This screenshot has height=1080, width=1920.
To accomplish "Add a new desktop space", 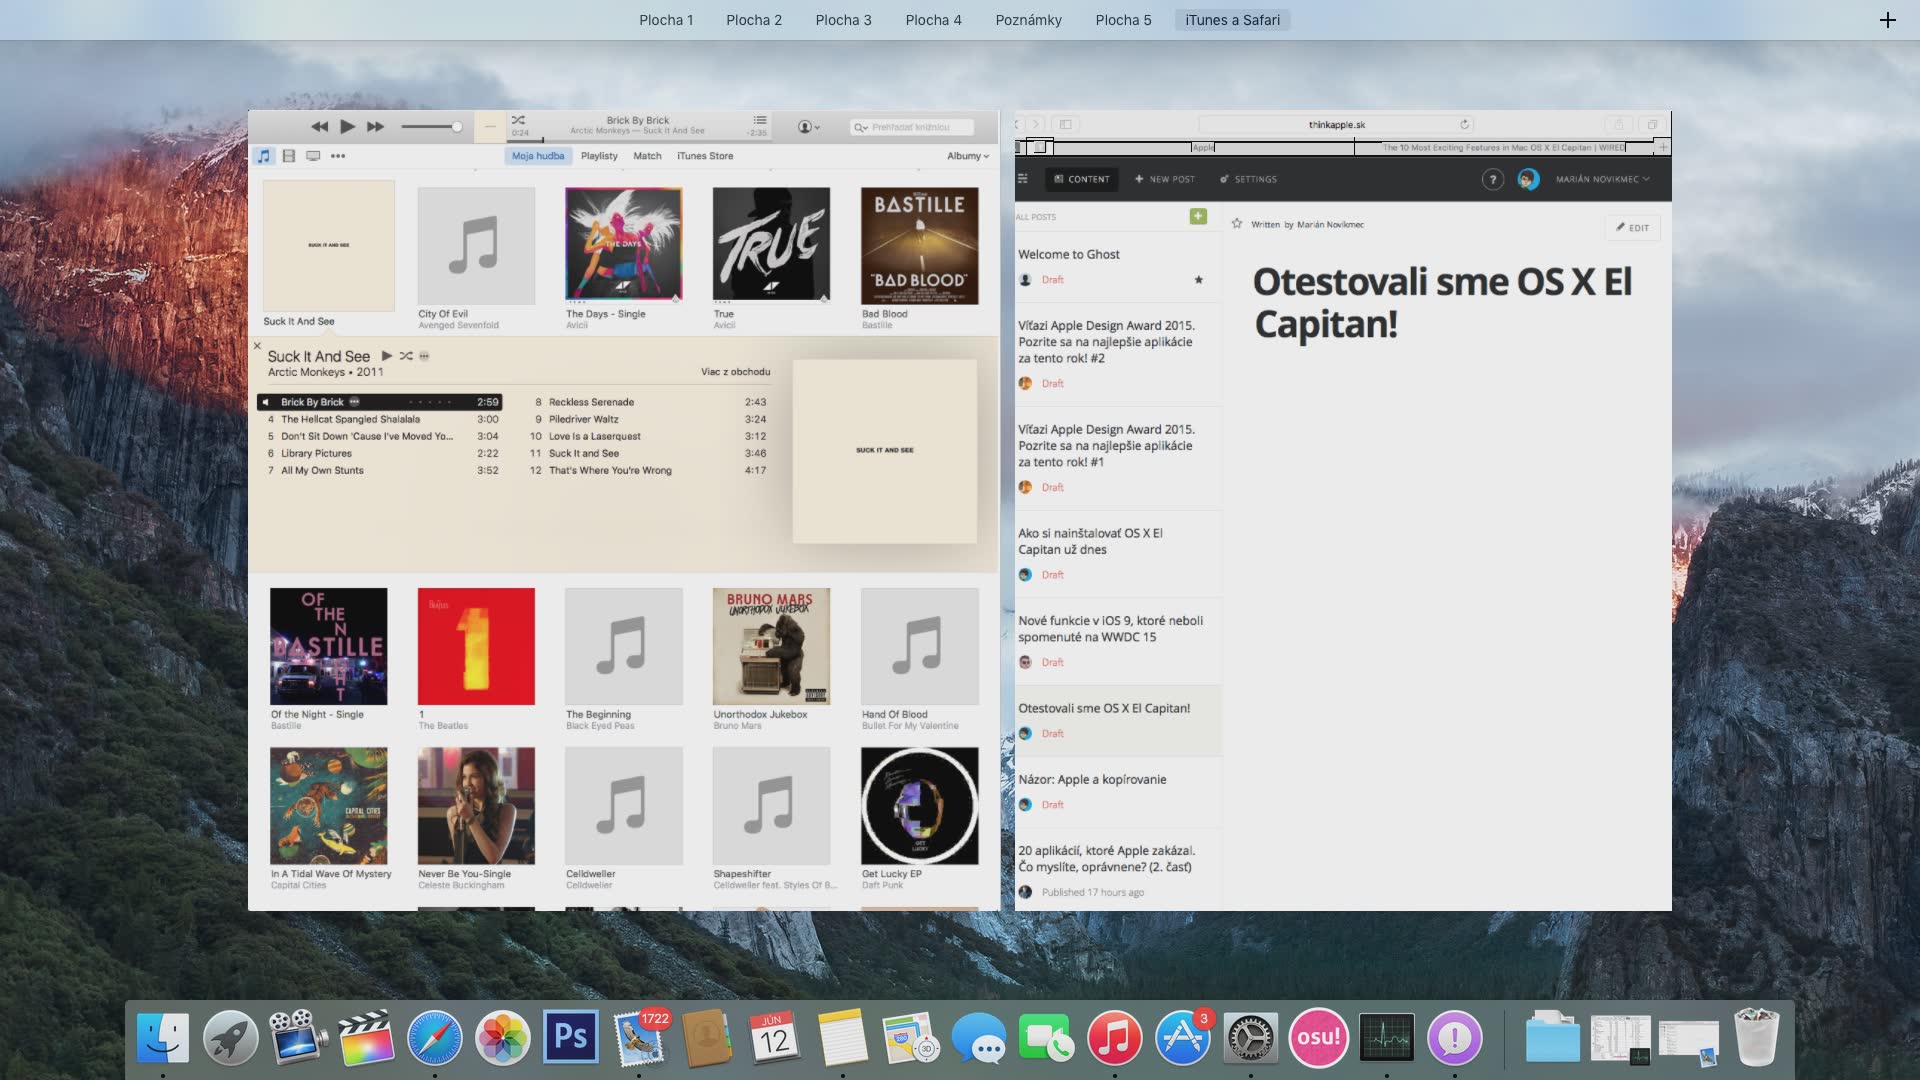I will pos(1887,20).
